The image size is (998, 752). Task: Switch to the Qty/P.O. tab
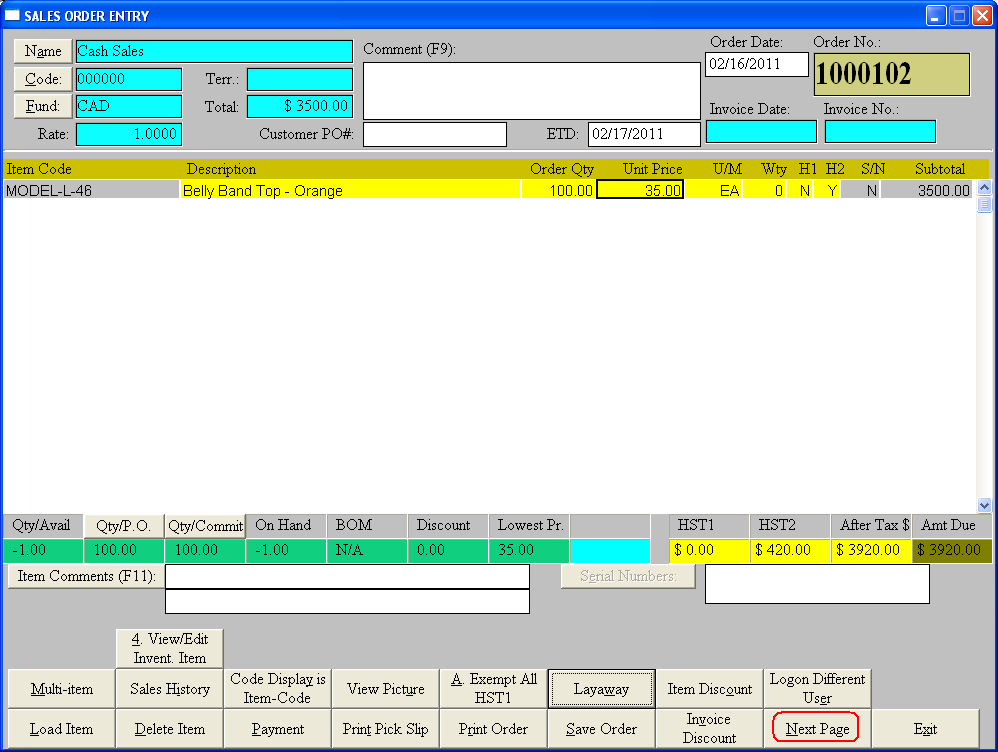pyautogui.click(x=124, y=526)
